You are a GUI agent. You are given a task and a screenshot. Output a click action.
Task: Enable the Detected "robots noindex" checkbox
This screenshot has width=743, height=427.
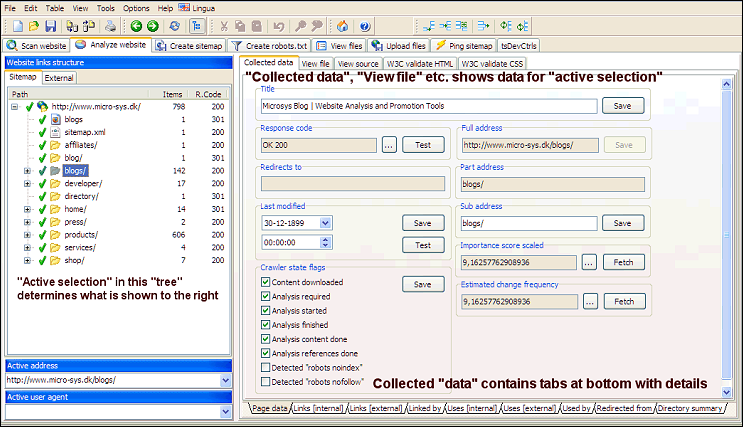[266, 367]
